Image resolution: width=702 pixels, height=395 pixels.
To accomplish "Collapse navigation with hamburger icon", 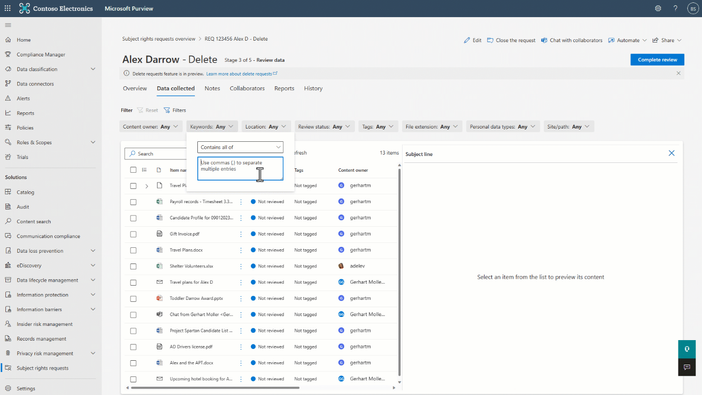I will [8, 25].
